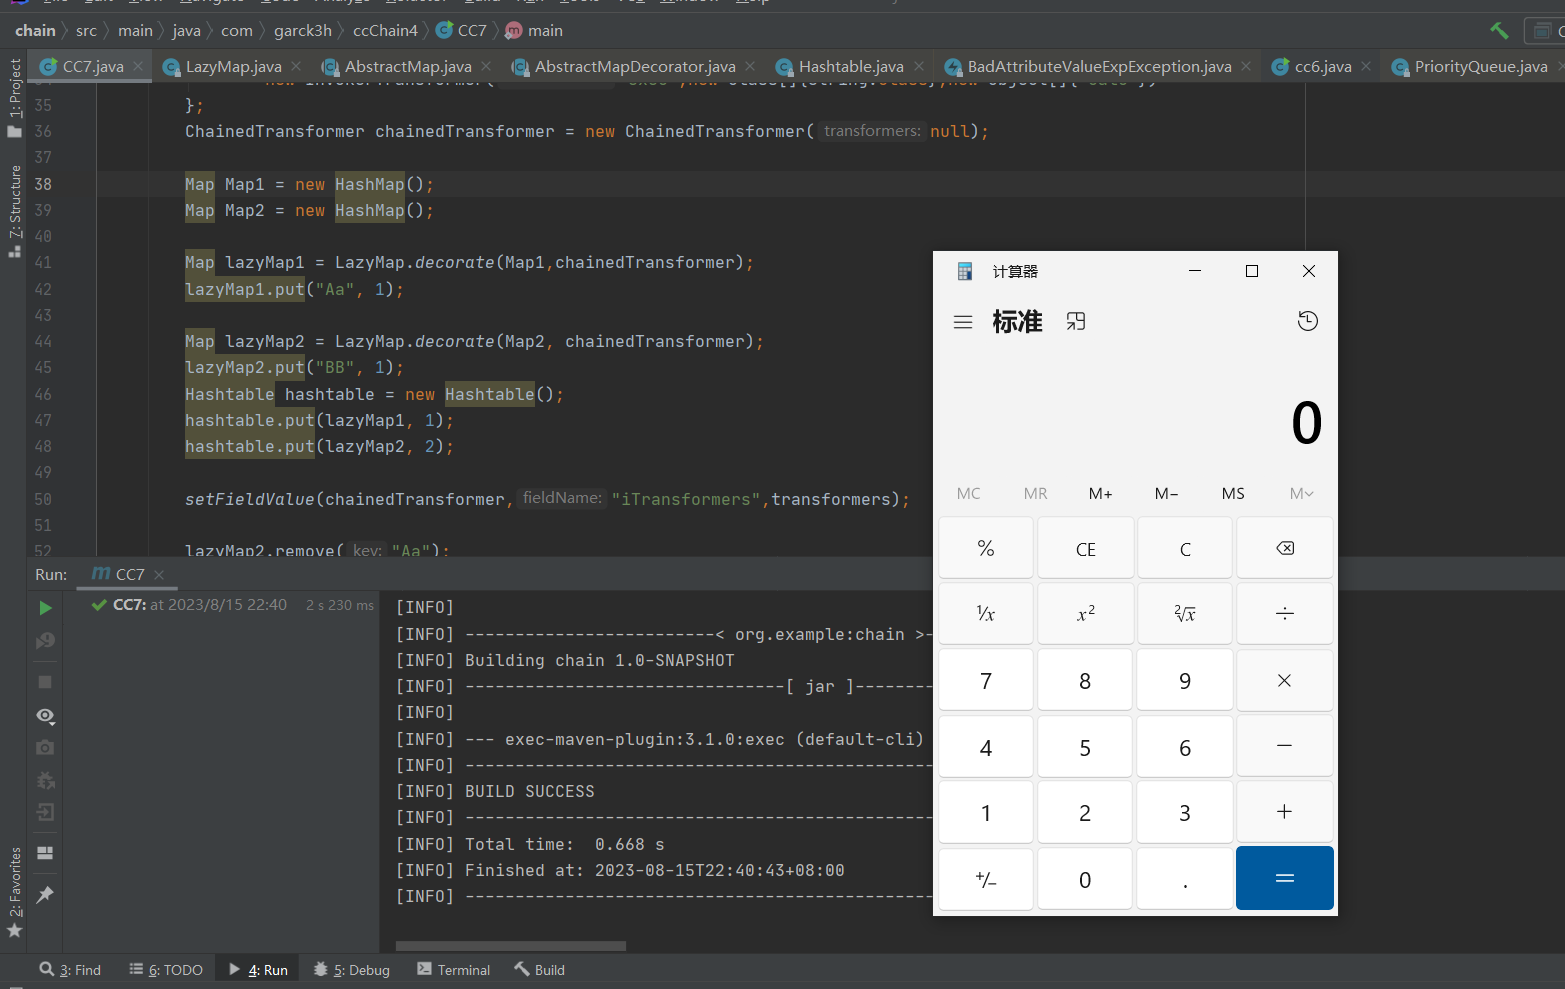Screen dimensions: 1565x989
Task: Open the TODO tool window
Action: click(166, 970)
